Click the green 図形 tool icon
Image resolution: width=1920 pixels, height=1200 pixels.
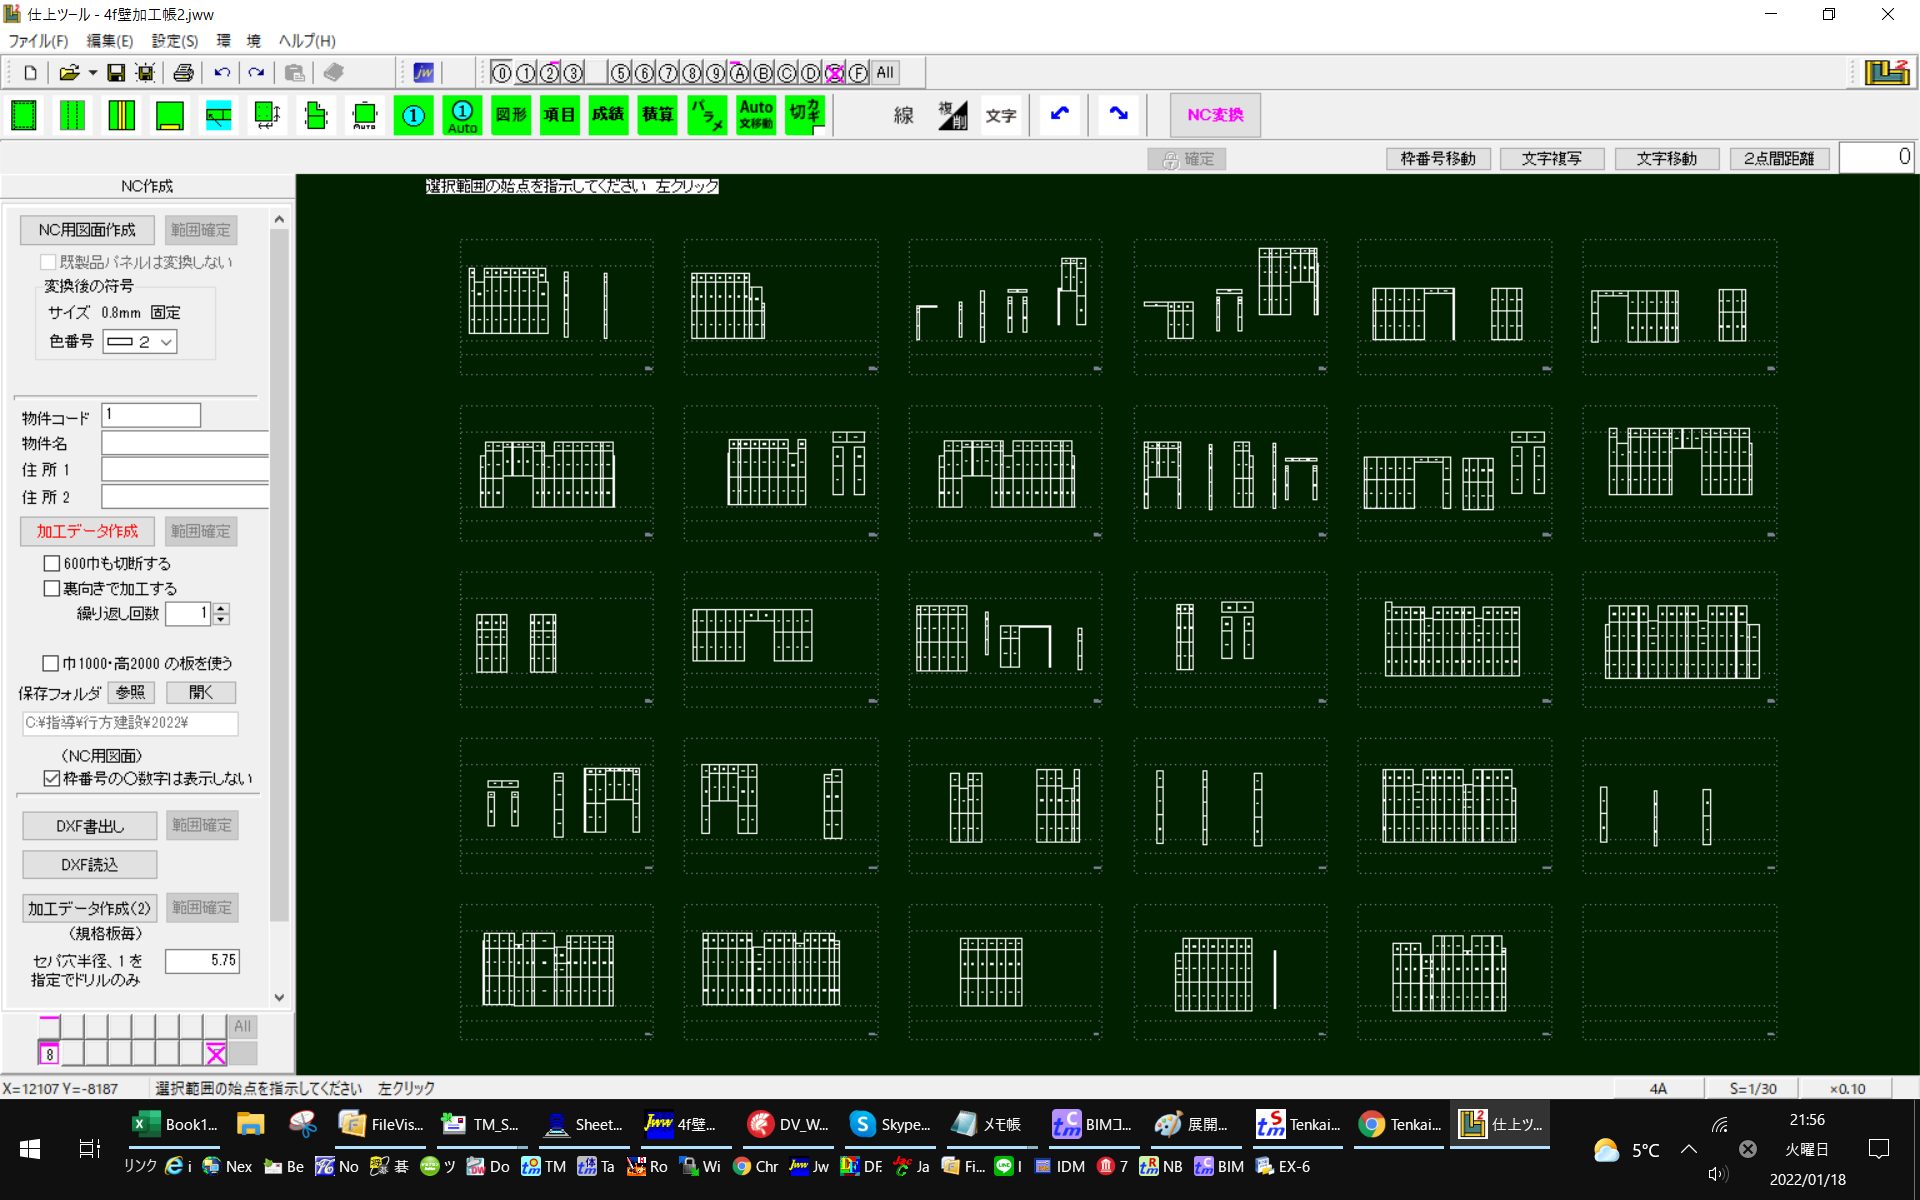coord(511,115)
